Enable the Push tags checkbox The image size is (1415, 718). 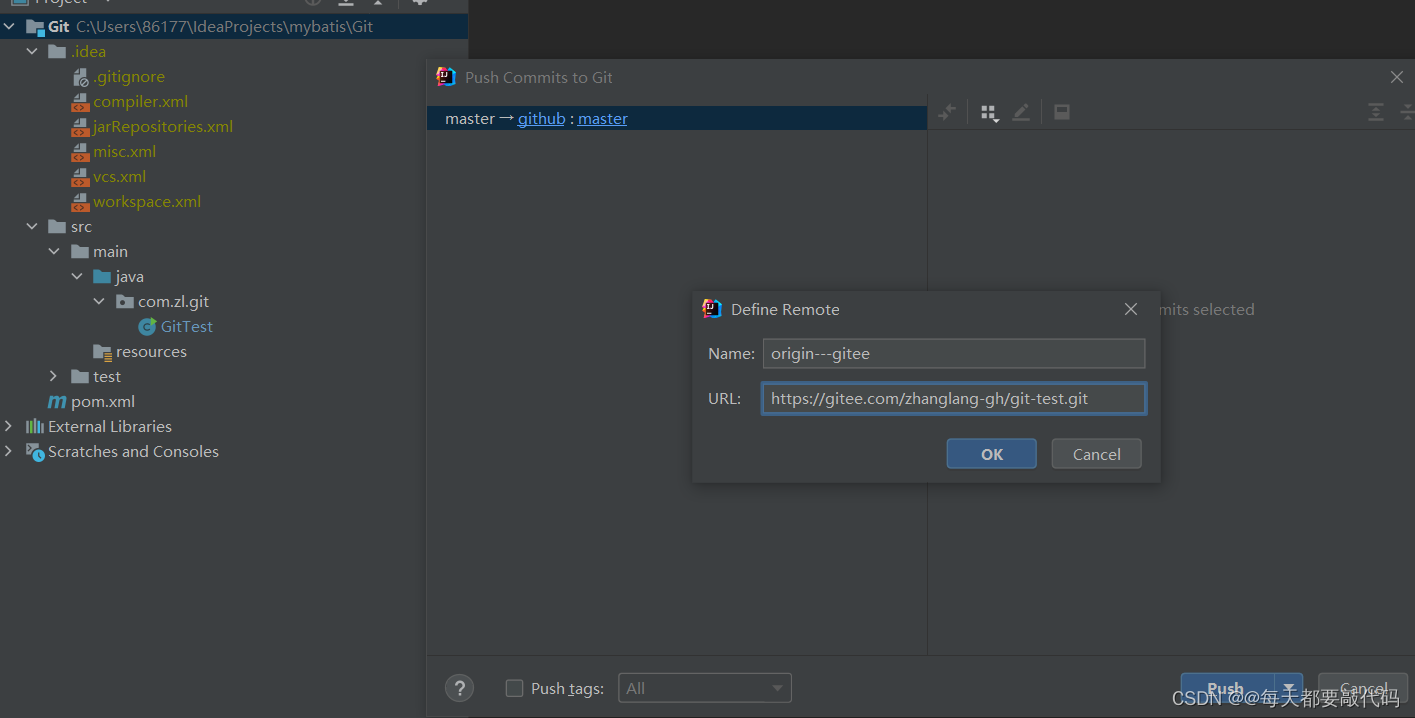tap(514, 688)
